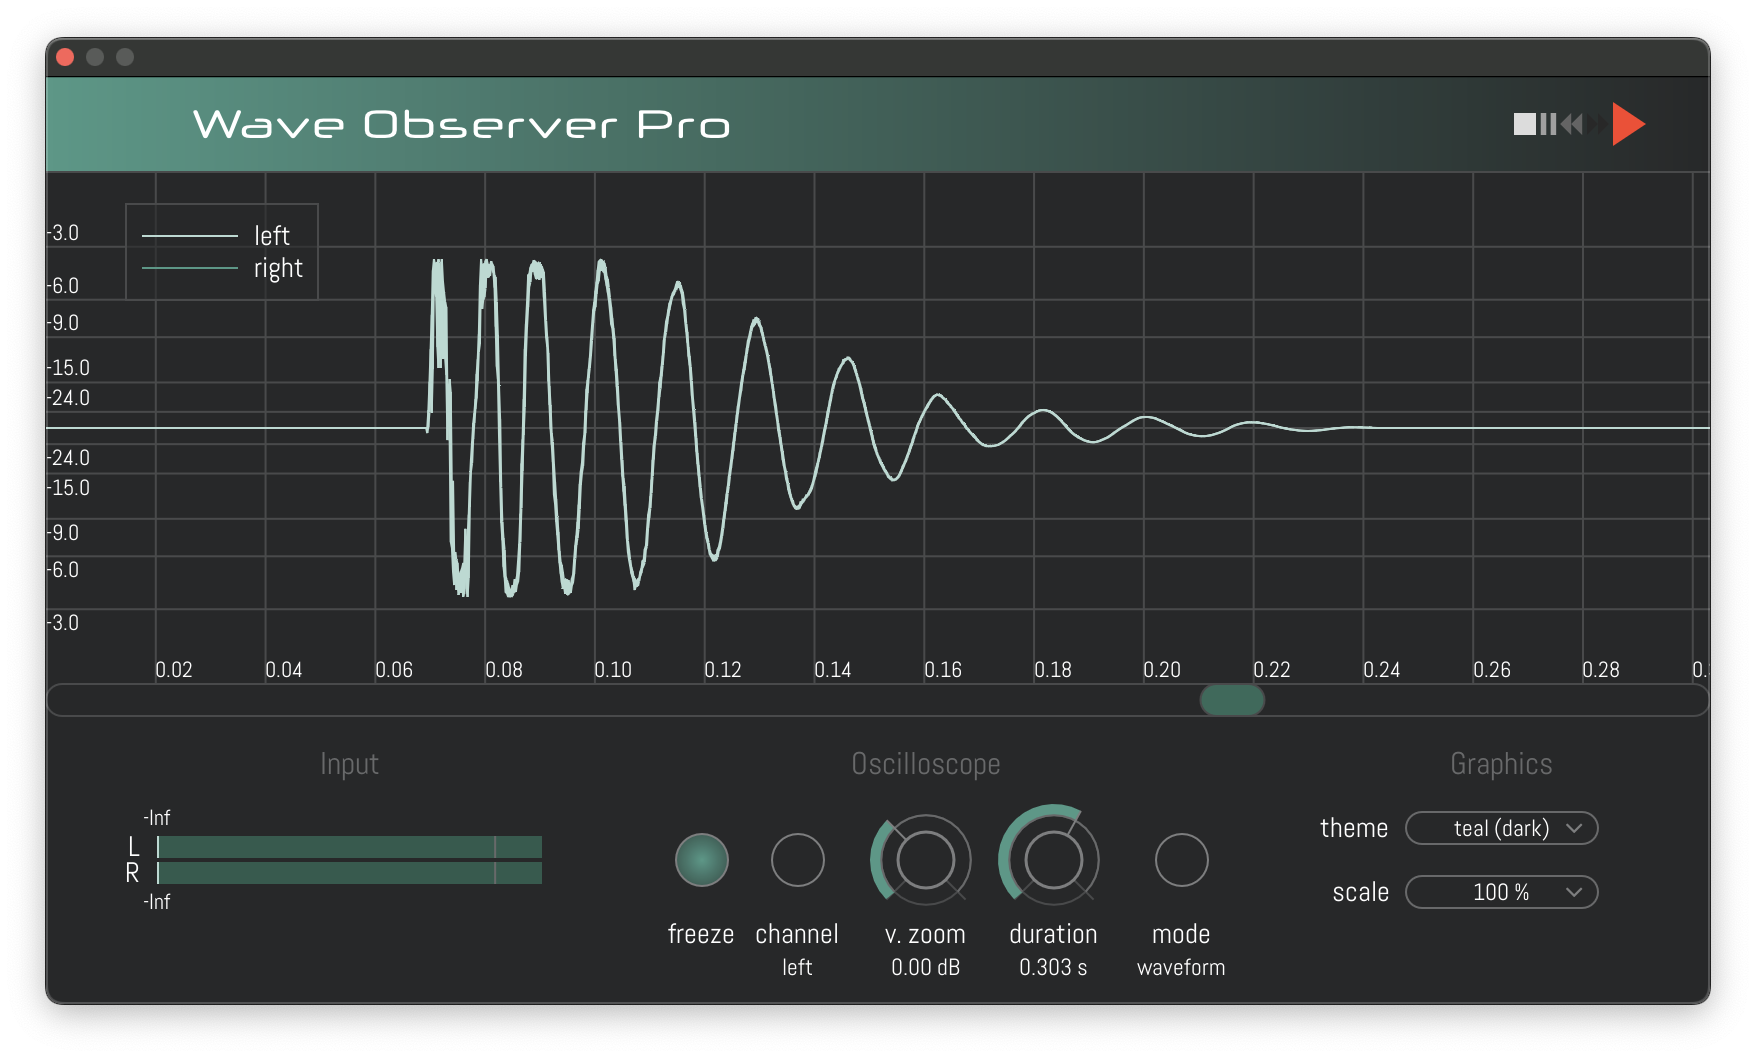Click the teal horizontal scrollbar thumb

tap(1232, 700)
